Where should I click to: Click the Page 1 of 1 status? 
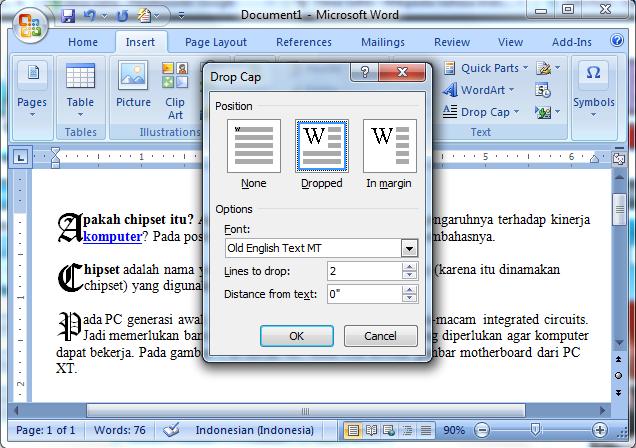[45, 430]
